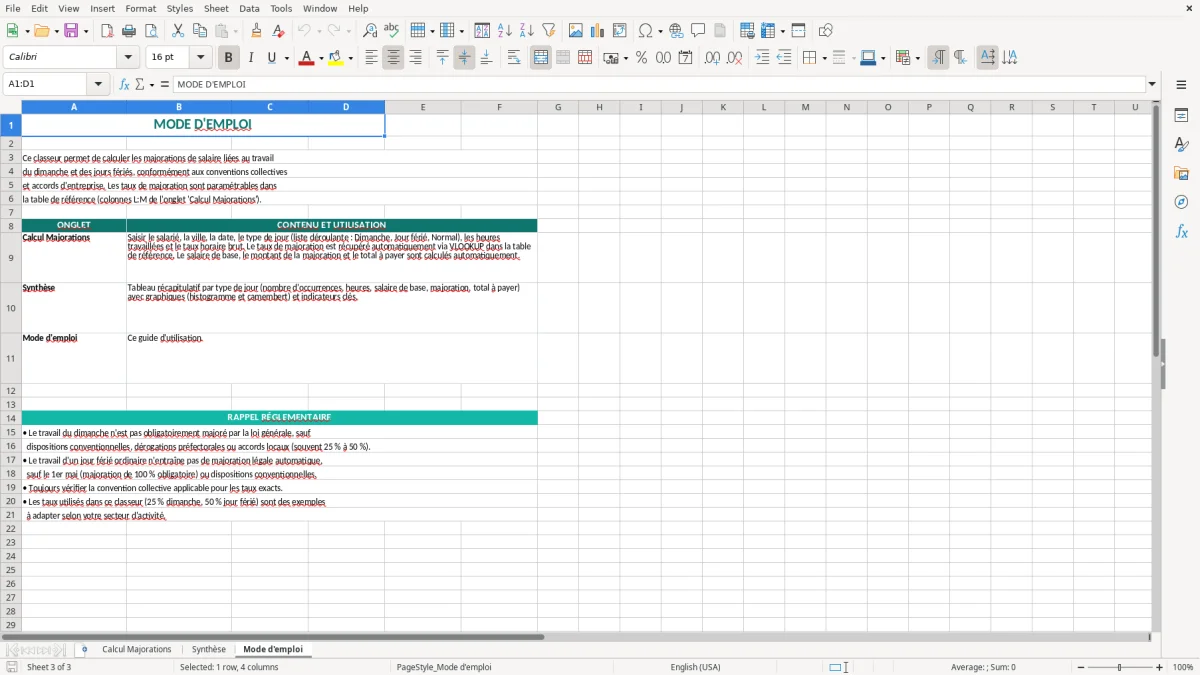Open the Data menu

coord(249,8)
